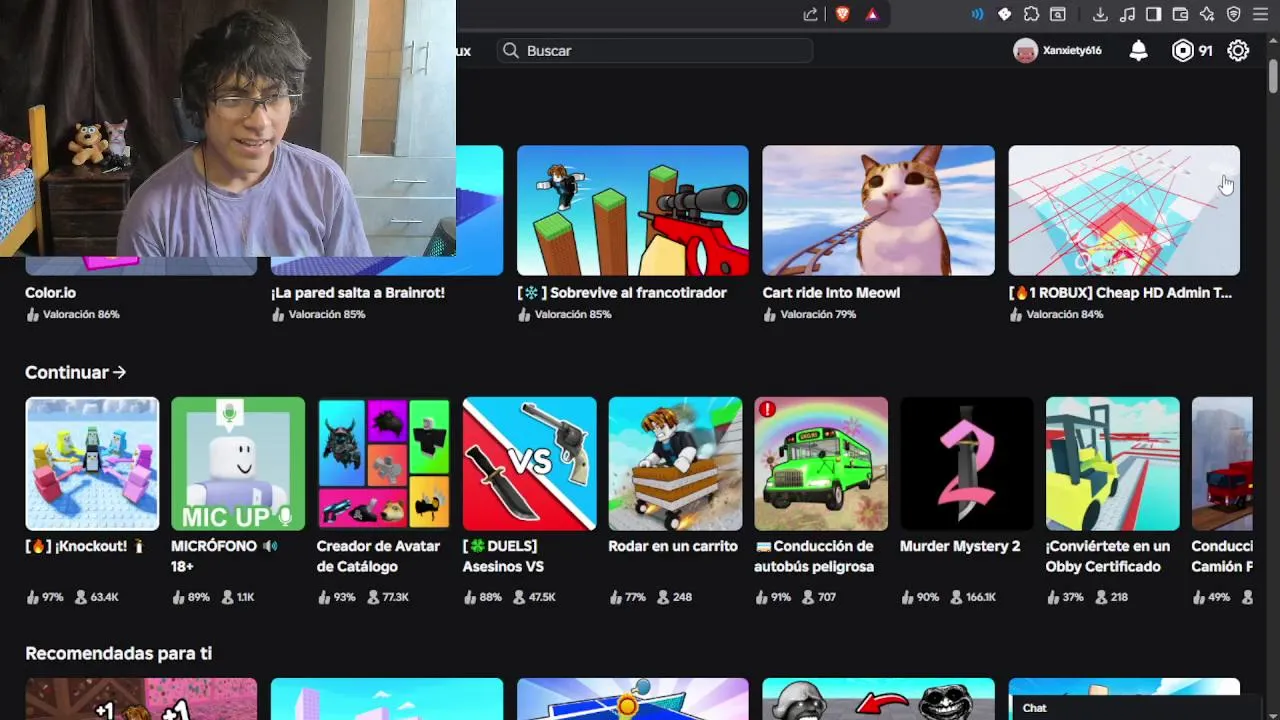Open Sobrevive al francotirador game thumbnail
This screenshot has width=1280, height=720.
pos(632,210)
